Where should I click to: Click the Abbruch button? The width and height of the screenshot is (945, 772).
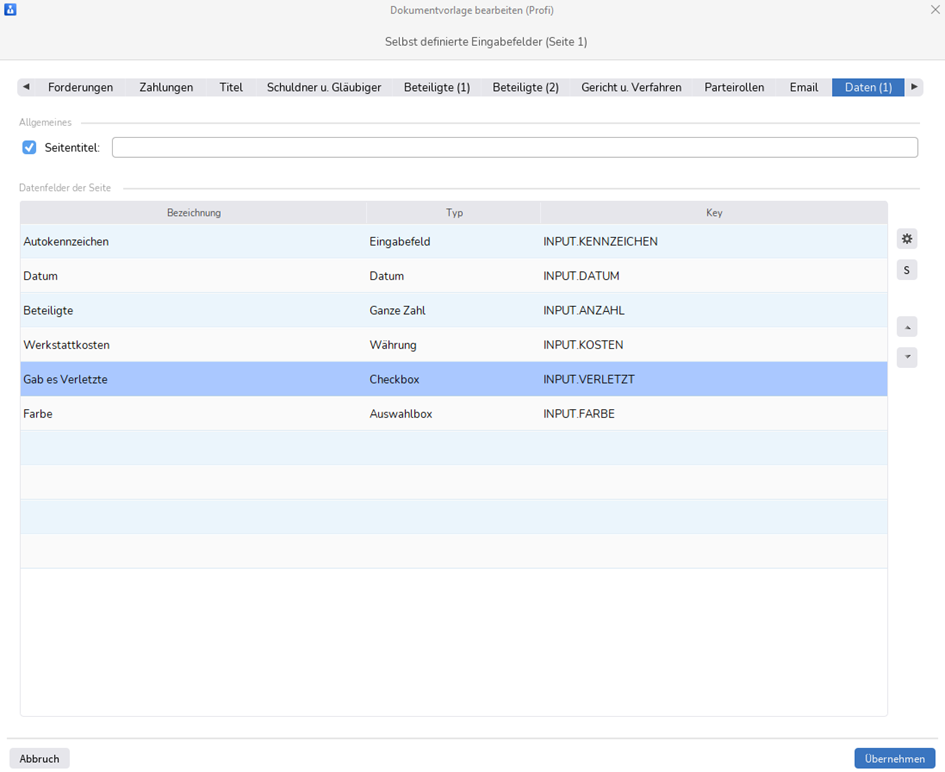[x=39, y=759]
